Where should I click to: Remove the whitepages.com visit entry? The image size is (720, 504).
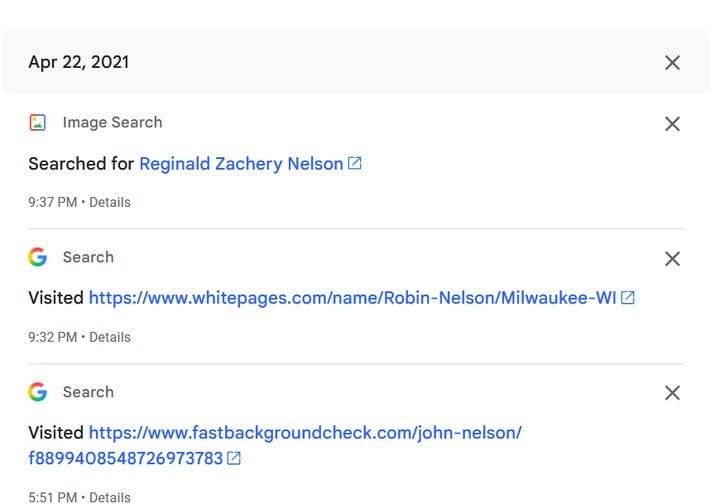(672, 259)
